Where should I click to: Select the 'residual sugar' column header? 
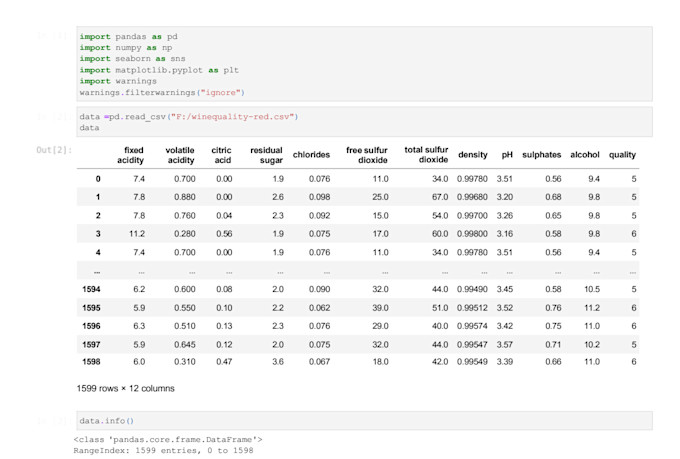click(x=266, y=155)
